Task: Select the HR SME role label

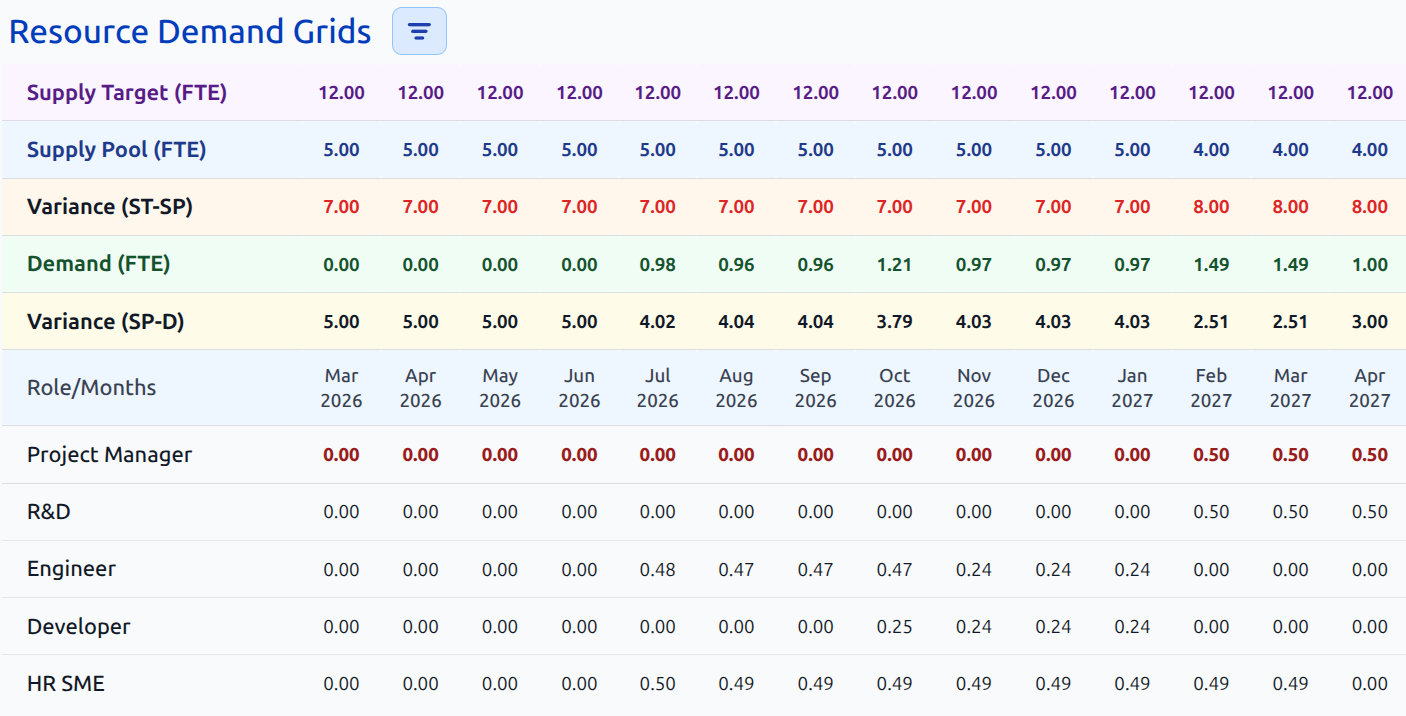Action: click(66, 684)
